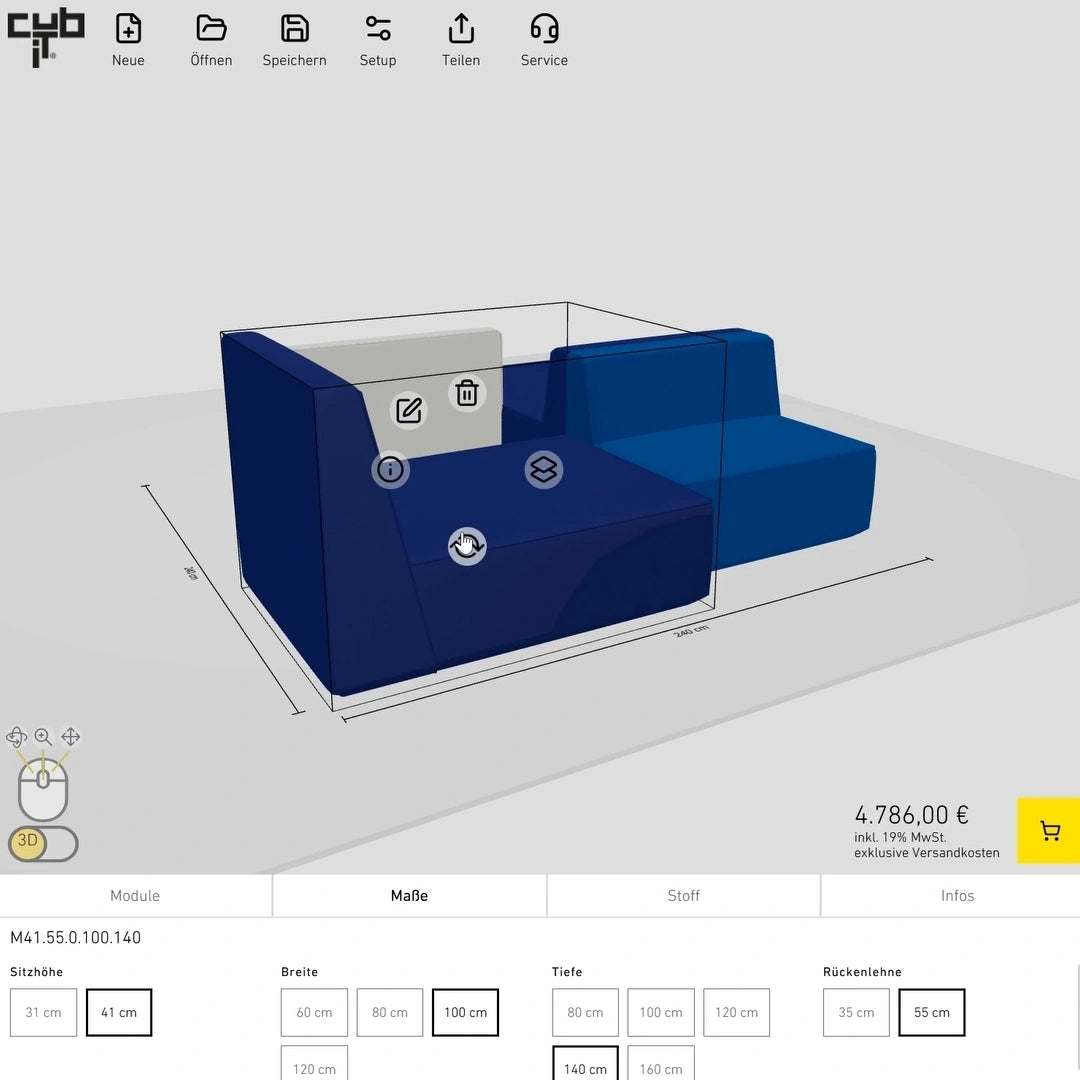The height and width of the screenshot is (1080, 1080).
Task: Click the Teilen share icon
Action: point(461,29)
